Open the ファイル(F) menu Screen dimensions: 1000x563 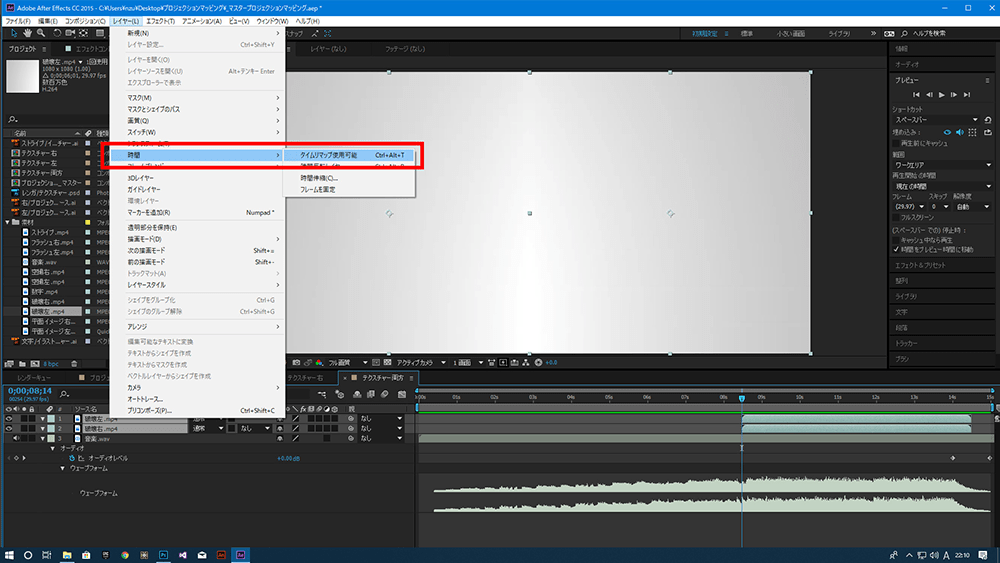click(18, 21)
